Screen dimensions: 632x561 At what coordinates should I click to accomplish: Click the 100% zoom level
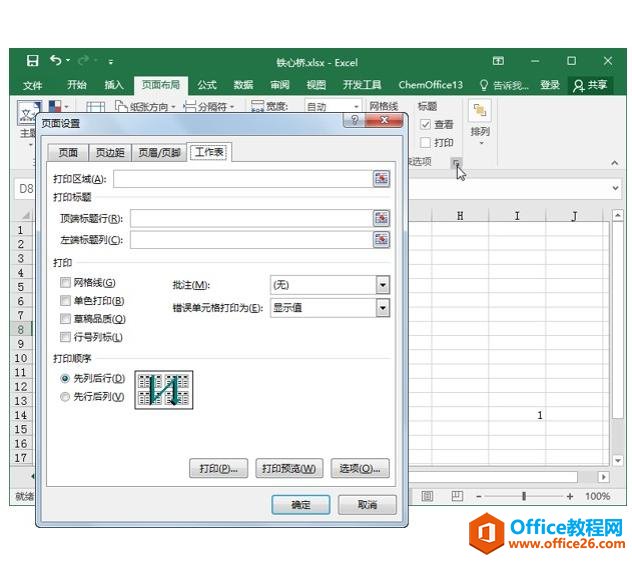tap(597, 496)
